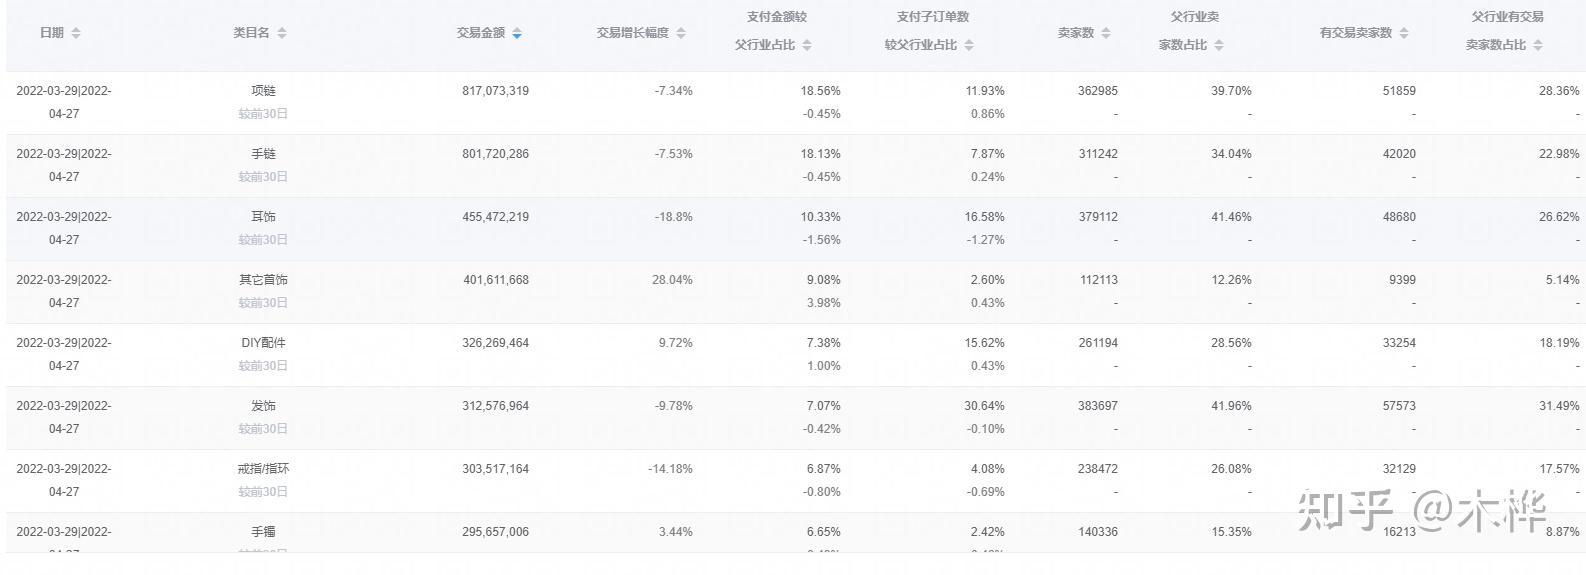Select the 手链 category name
1586x575 pixels.
click(263, 153)
